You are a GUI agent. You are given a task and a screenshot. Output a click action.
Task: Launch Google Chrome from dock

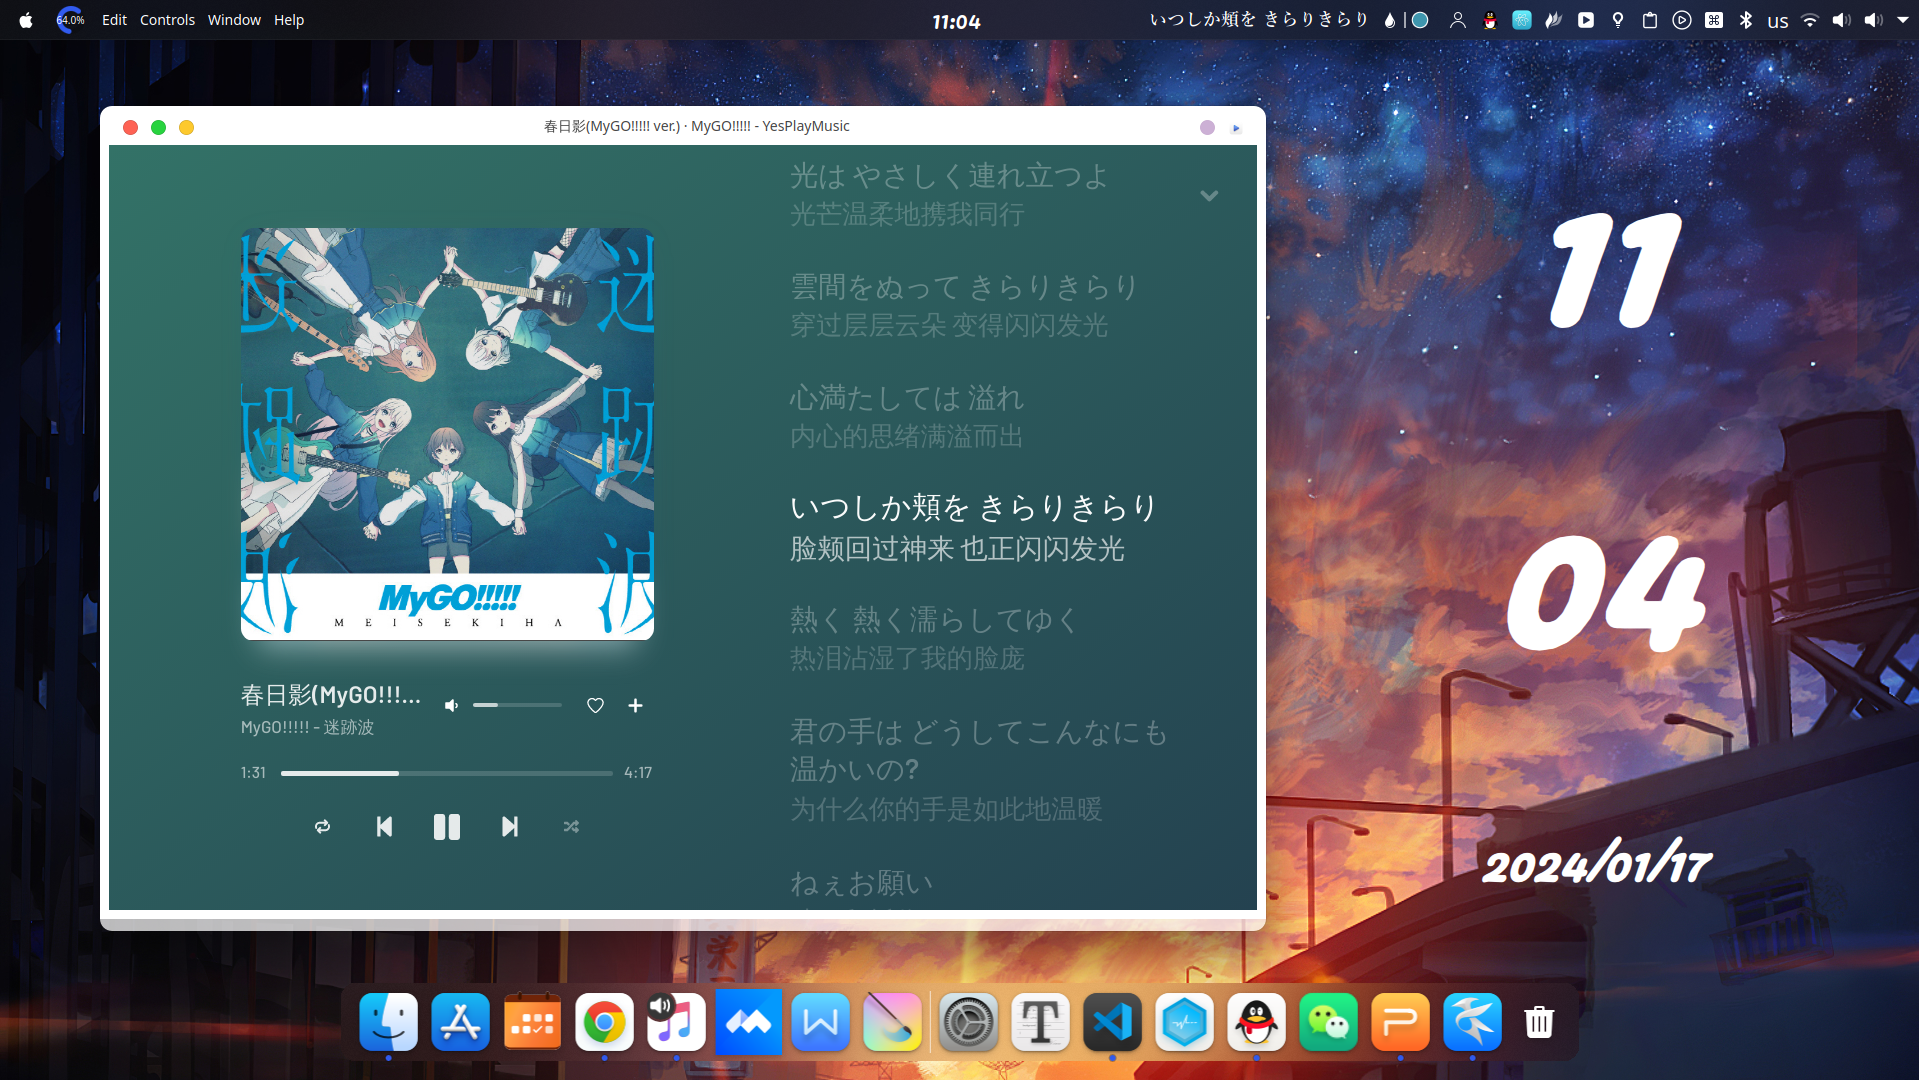[x=604, y=1022]
